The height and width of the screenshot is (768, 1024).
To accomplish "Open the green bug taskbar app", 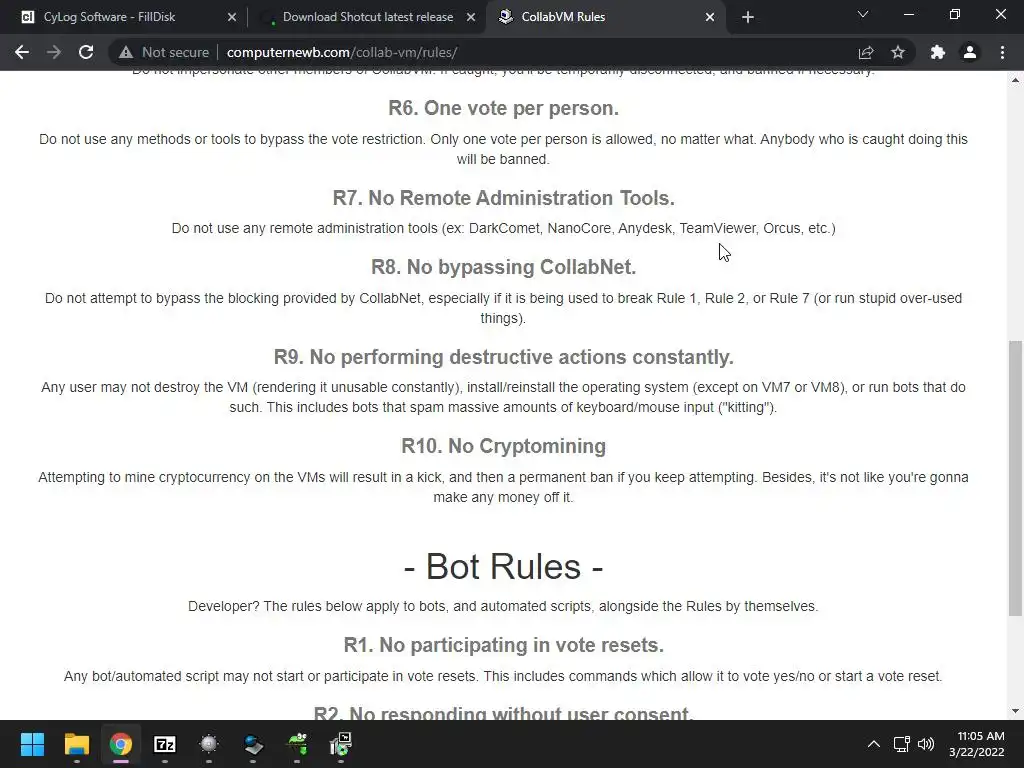I will click(297, 744).
